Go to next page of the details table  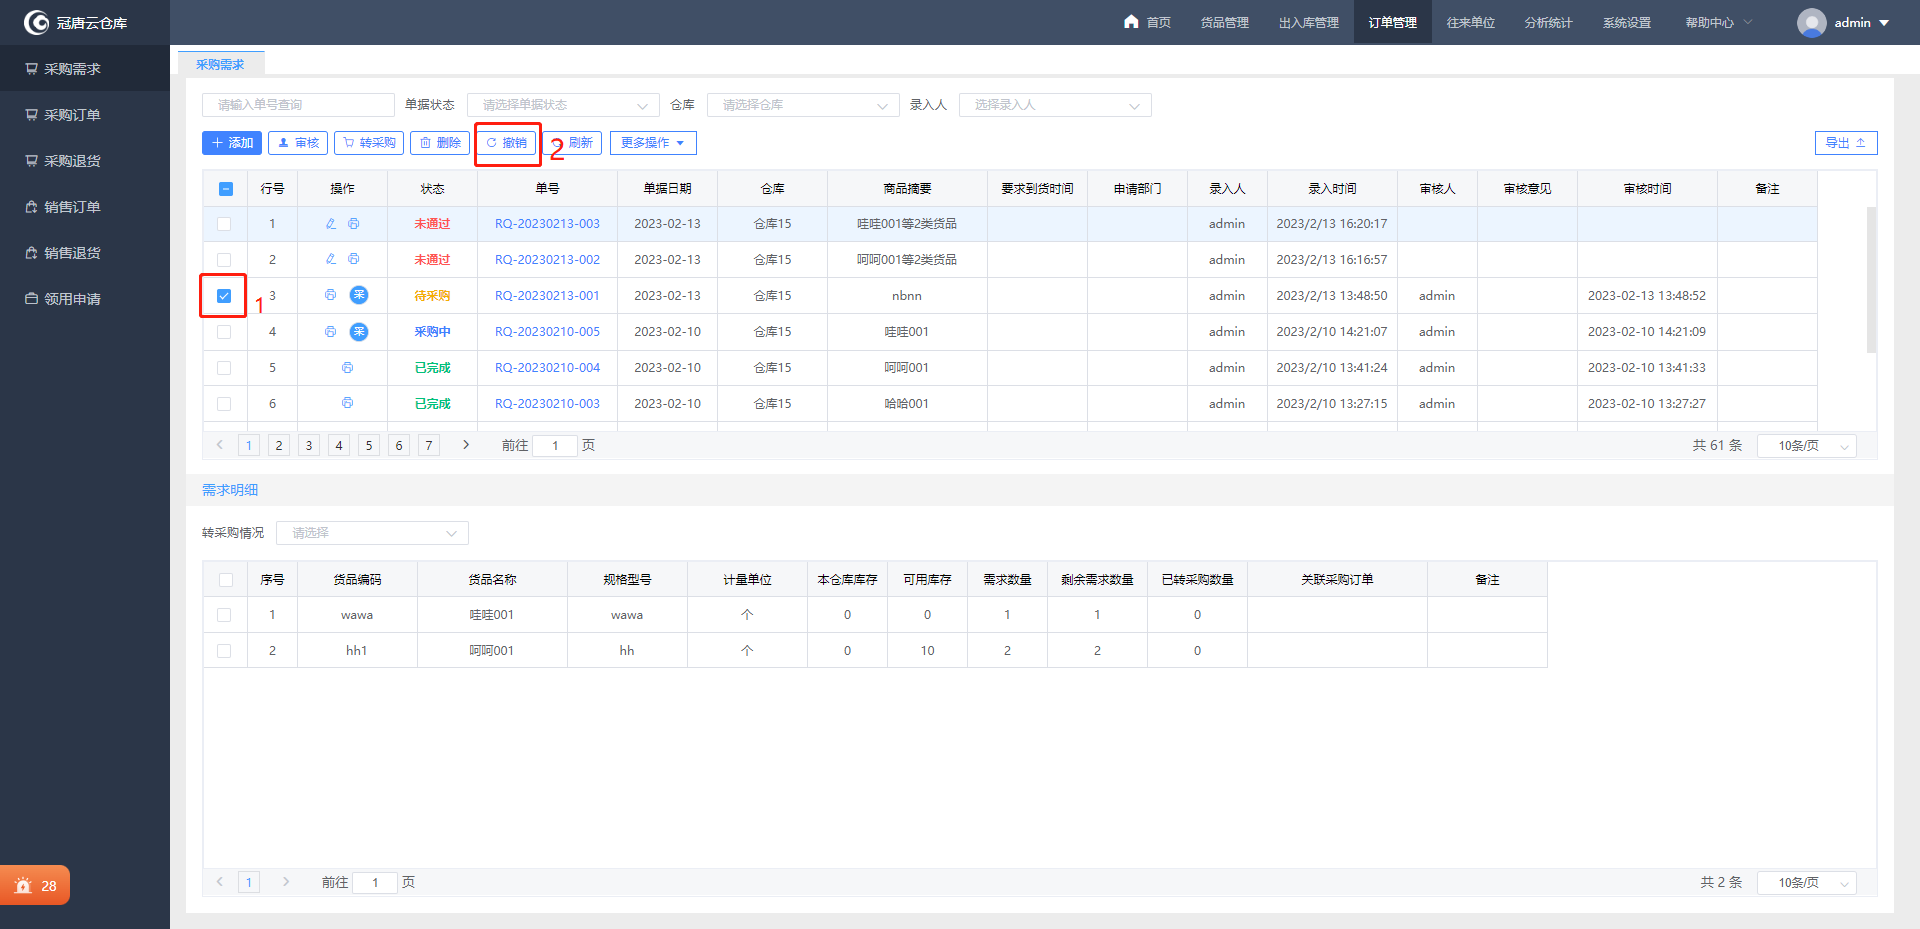[286, 882]
